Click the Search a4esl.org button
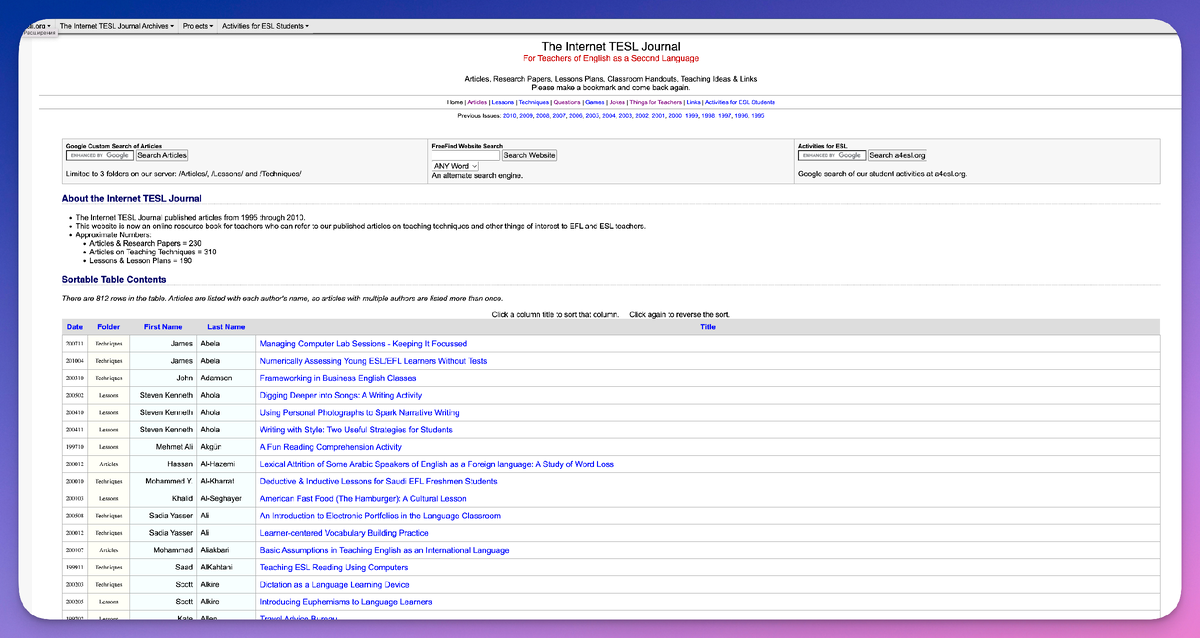Image resolution: width=1200 pixels, height=638 pixels. (897, 155)
